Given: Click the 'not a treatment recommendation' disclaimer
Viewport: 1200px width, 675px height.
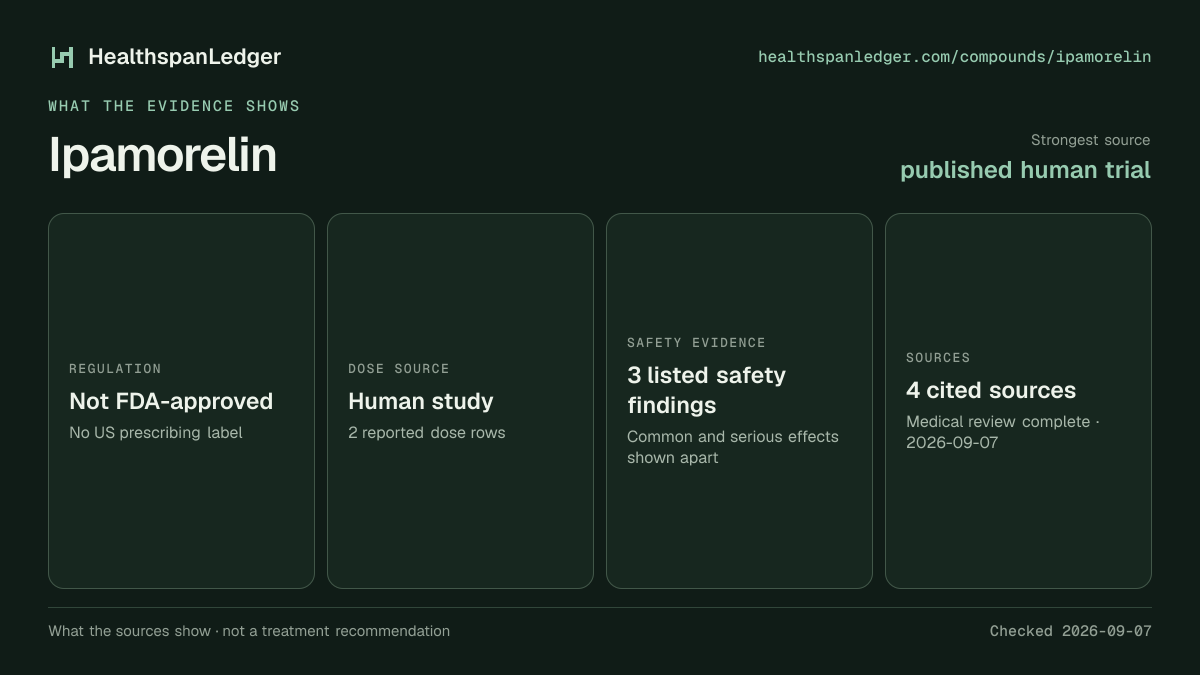Looking at the screenshot, I should (336, 631).
